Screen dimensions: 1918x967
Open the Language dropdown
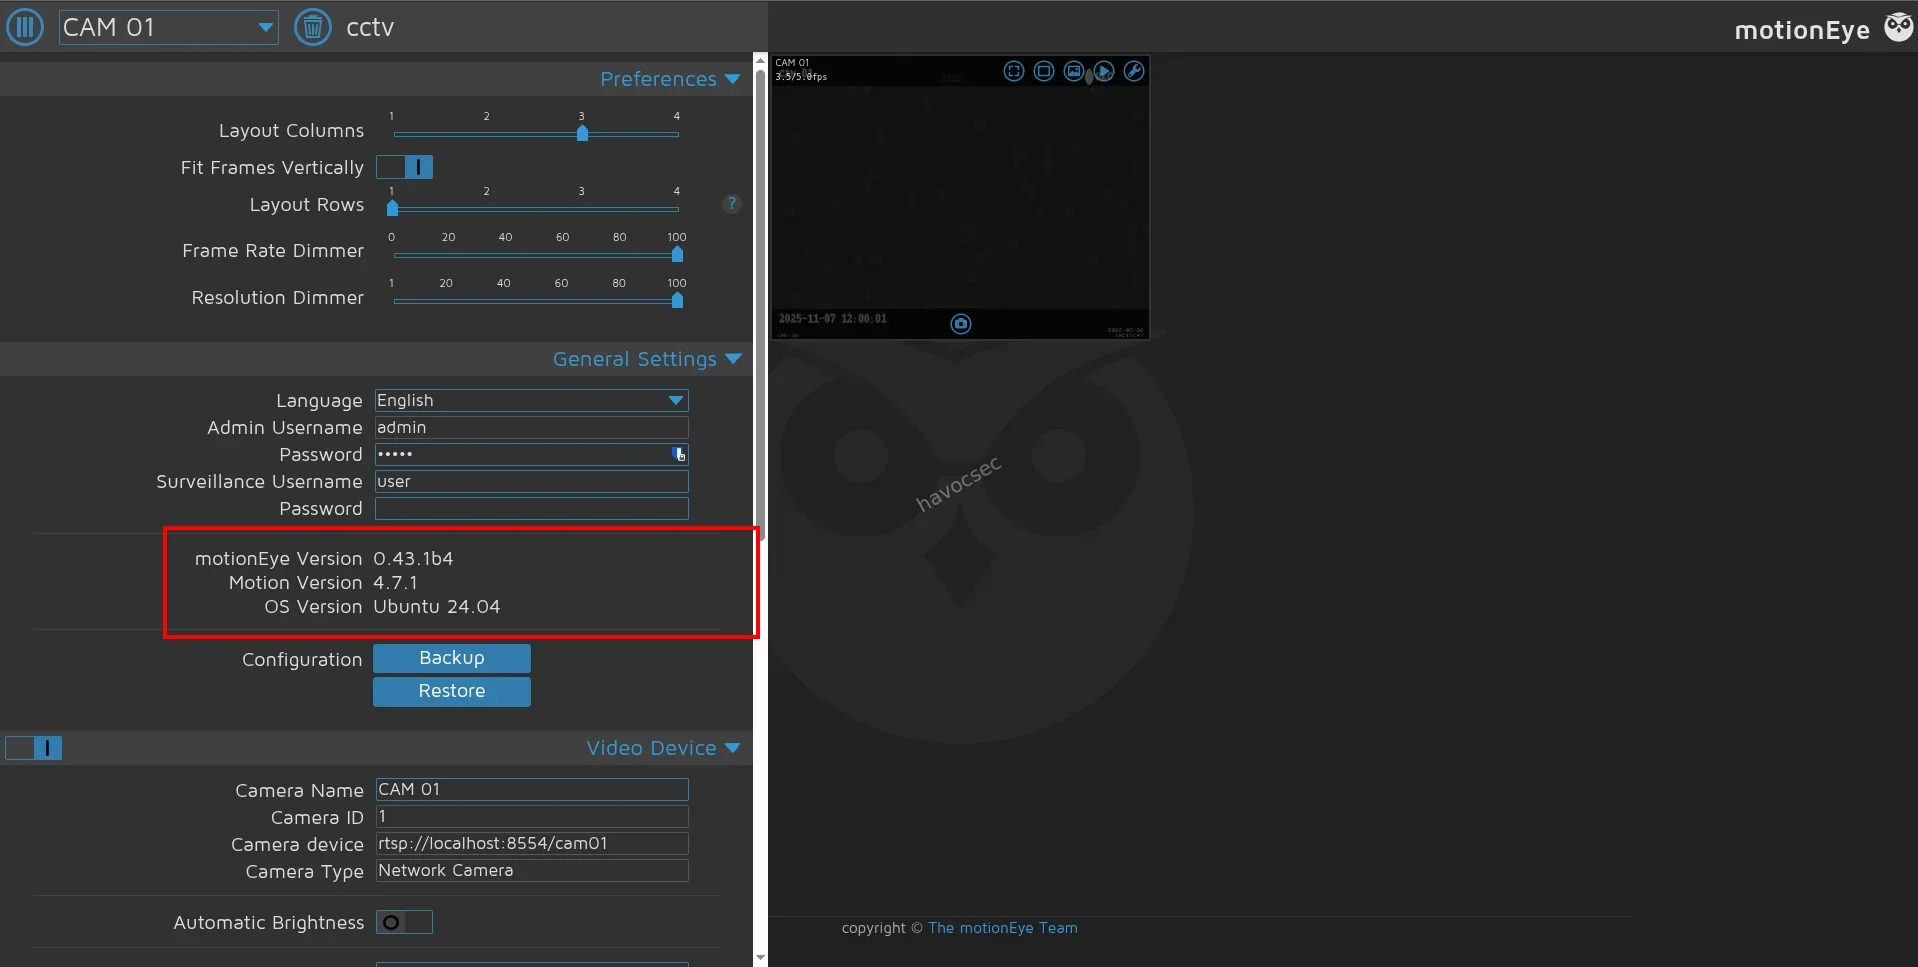(532, 401)
